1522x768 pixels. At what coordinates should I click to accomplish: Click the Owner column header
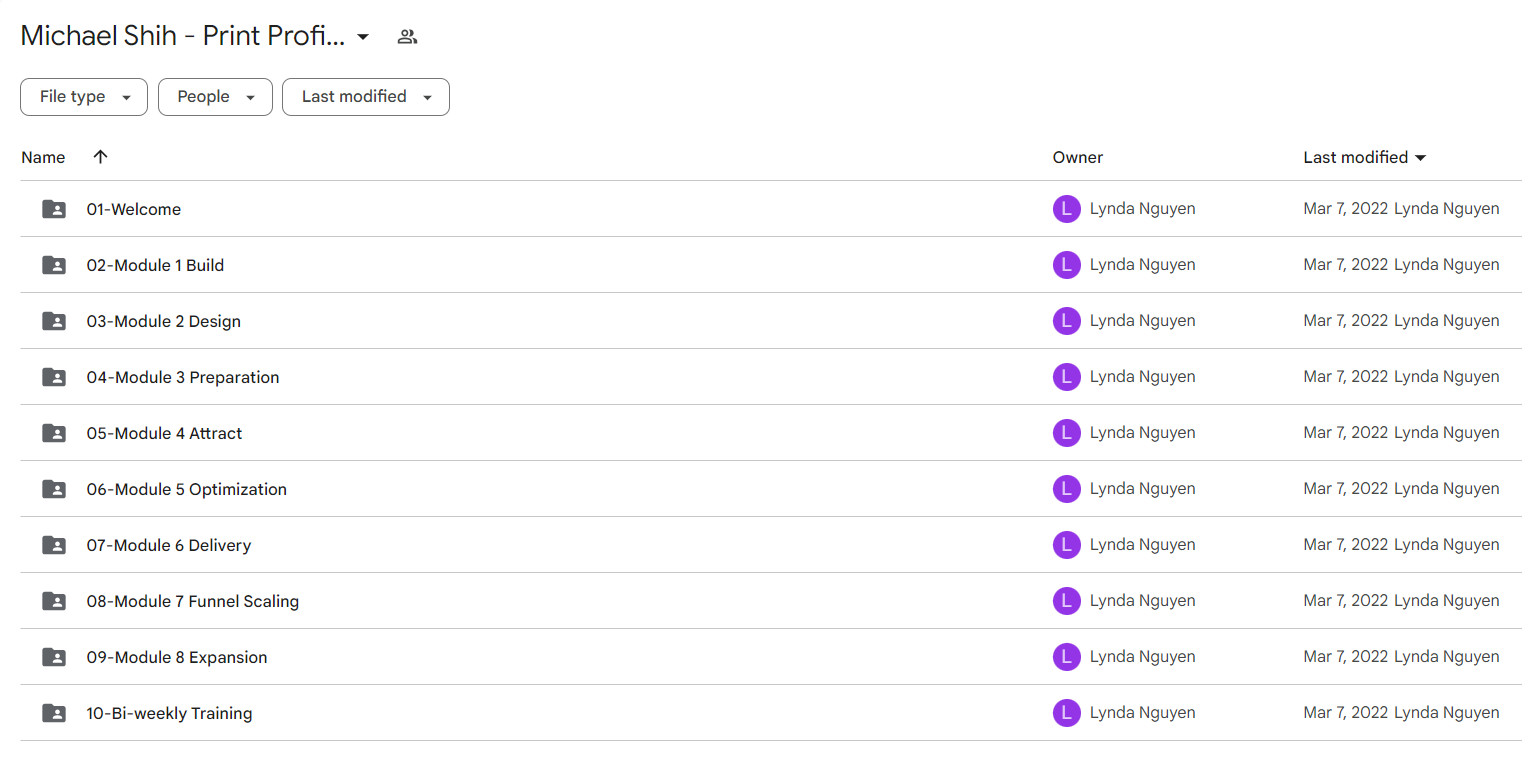(1078, 157)
